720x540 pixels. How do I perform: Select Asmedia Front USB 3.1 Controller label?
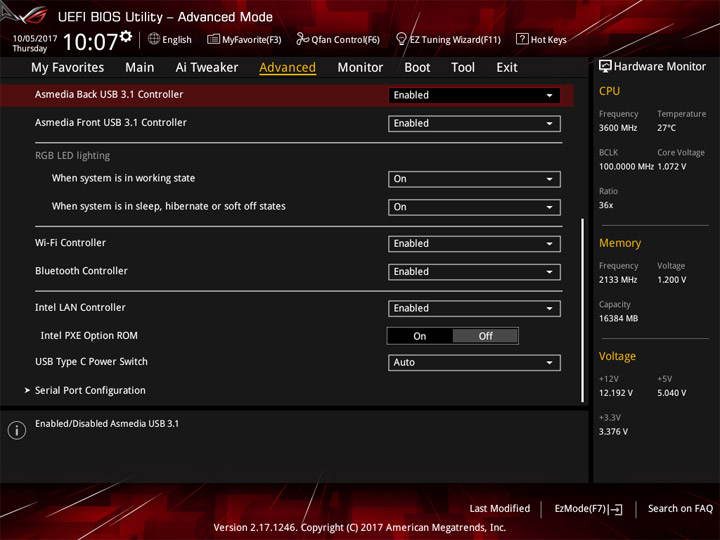point(111,123)
